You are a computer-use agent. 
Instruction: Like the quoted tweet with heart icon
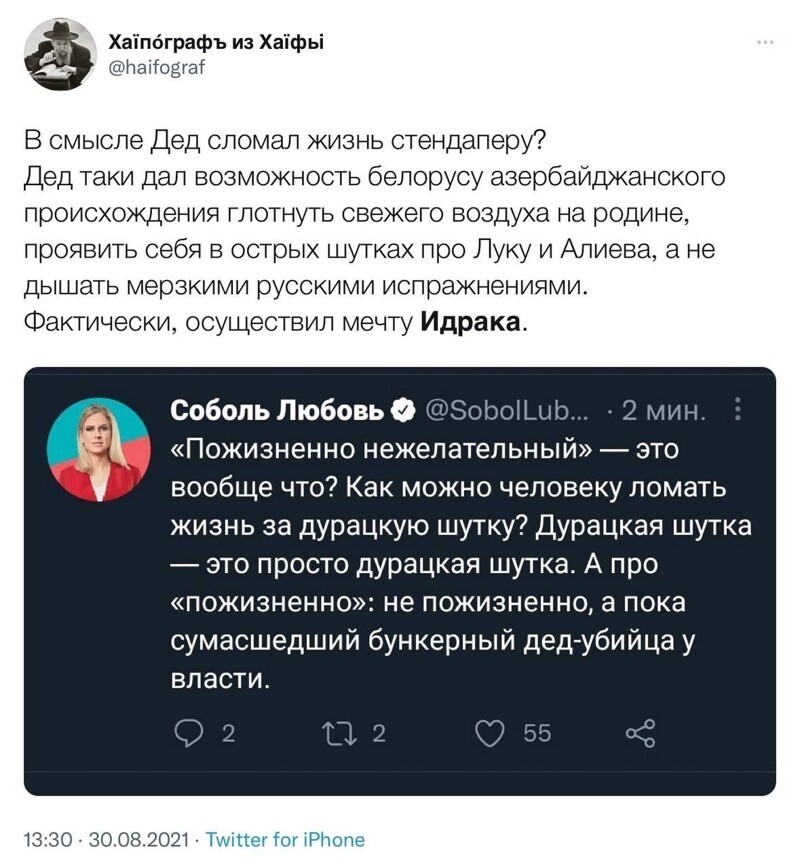coord(490,733)
